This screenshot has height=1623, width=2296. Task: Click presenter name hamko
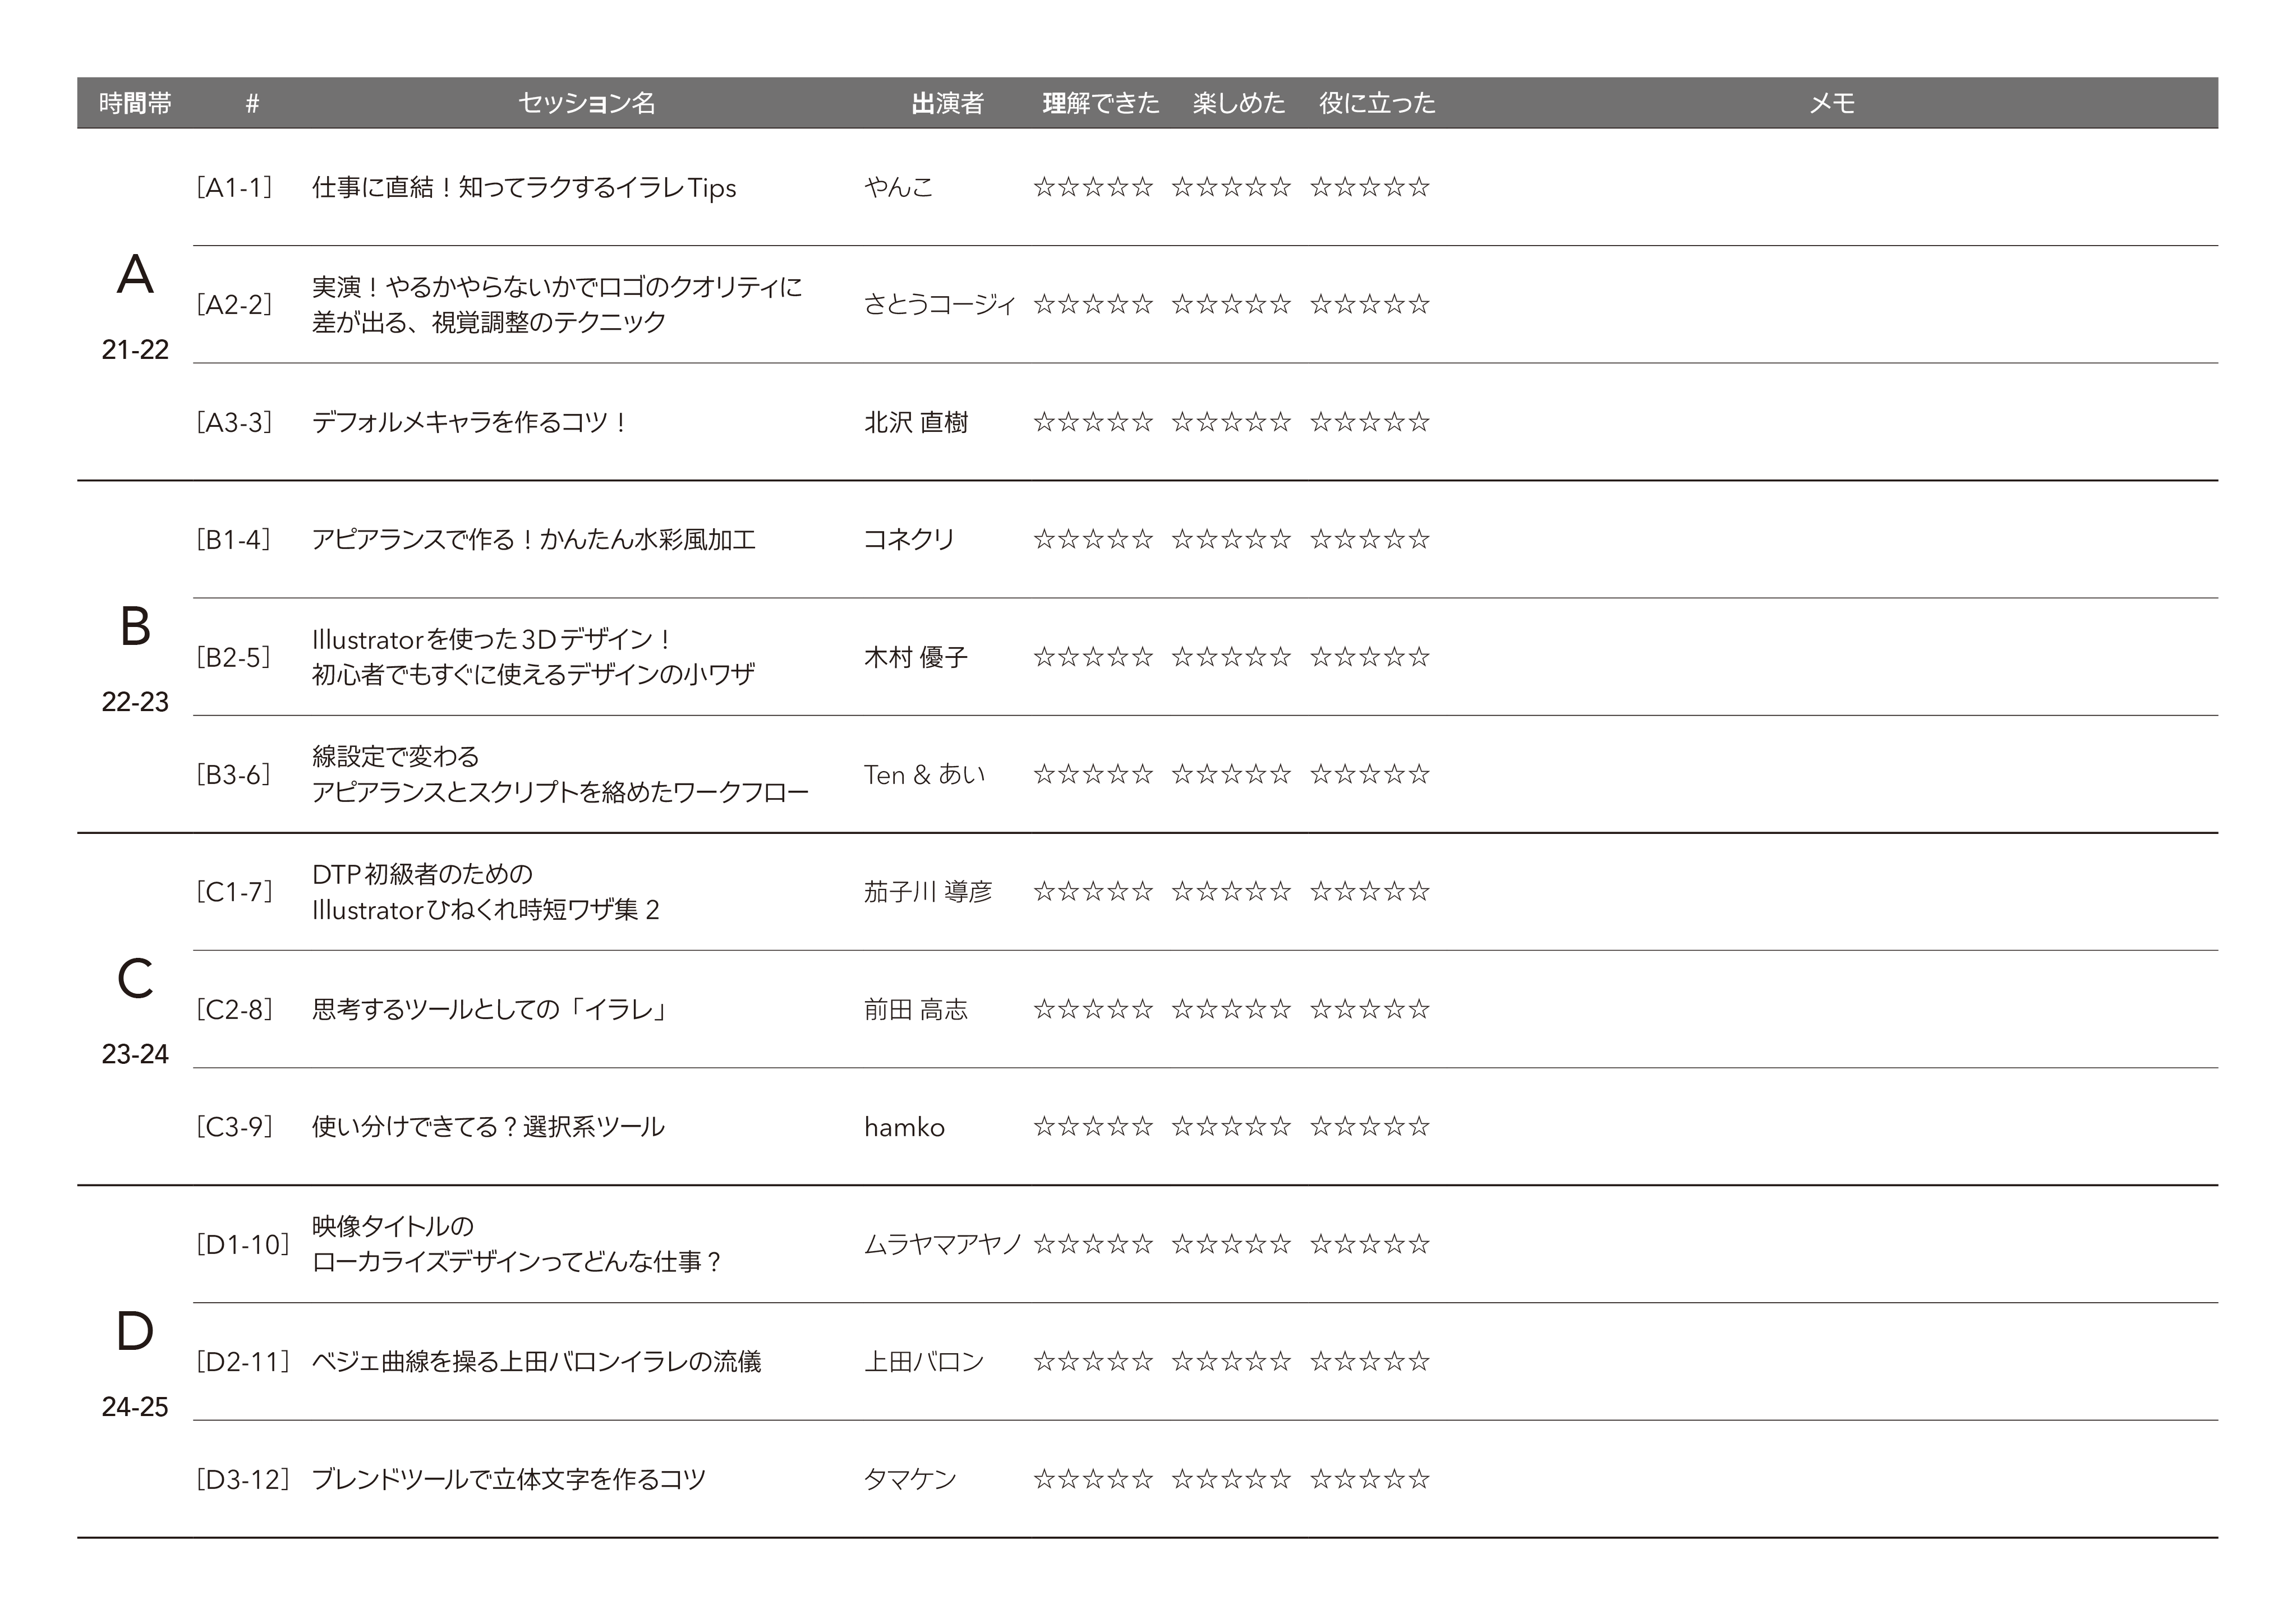point(904,1127)
